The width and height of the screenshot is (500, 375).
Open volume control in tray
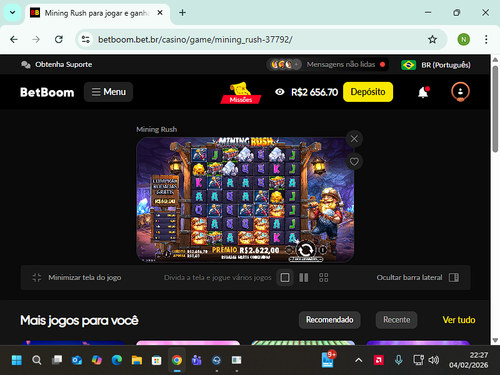(434, 360)
